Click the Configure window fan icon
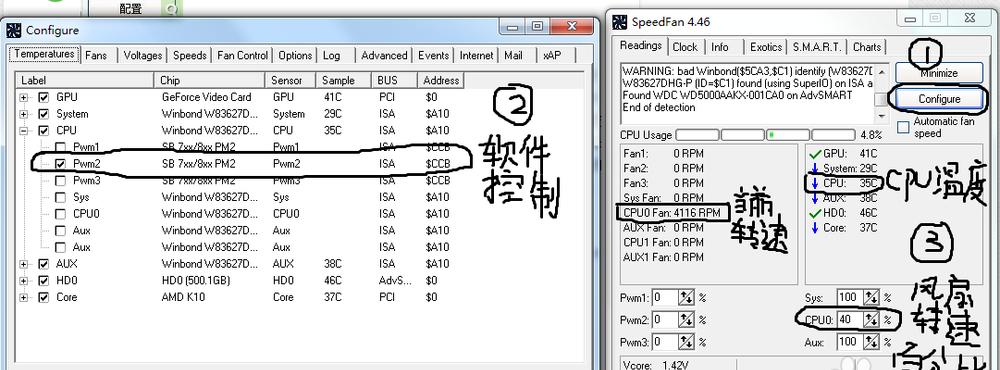Screen dimensions: 1000x370 pyautogui.click(x=13, y=30)
